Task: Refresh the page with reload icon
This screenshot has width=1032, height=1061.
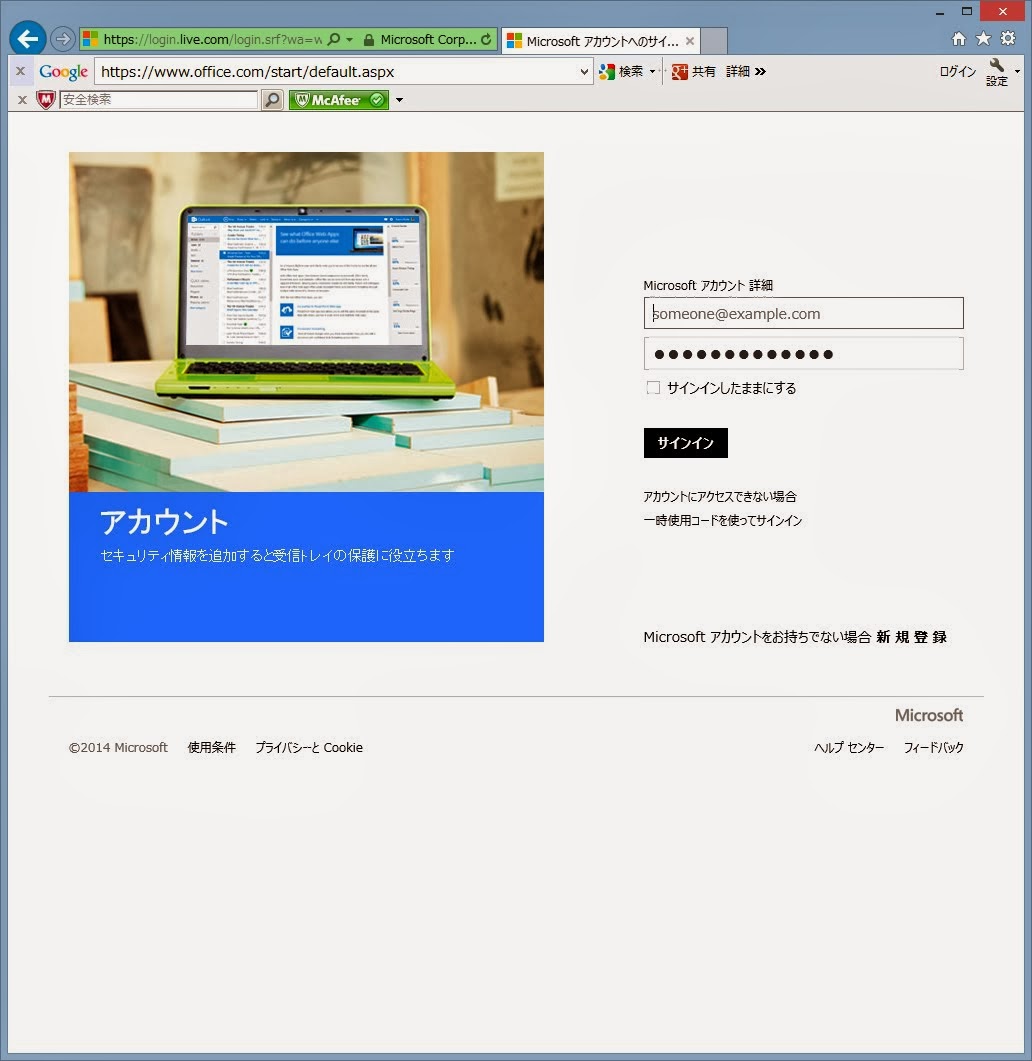Action: (487, 40)
